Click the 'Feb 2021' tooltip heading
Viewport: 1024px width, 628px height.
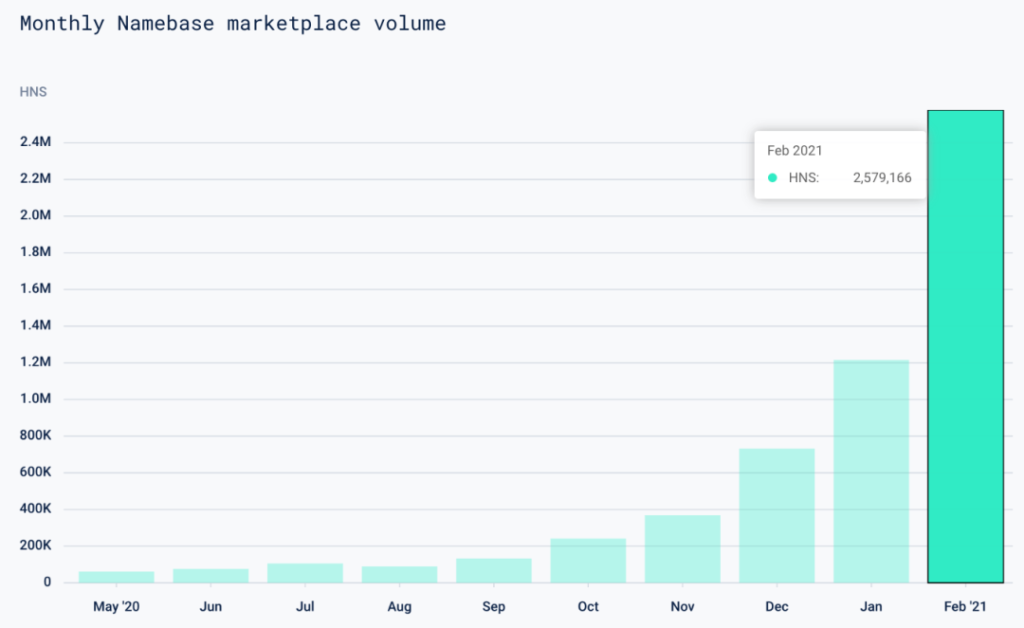coord(794,151)
